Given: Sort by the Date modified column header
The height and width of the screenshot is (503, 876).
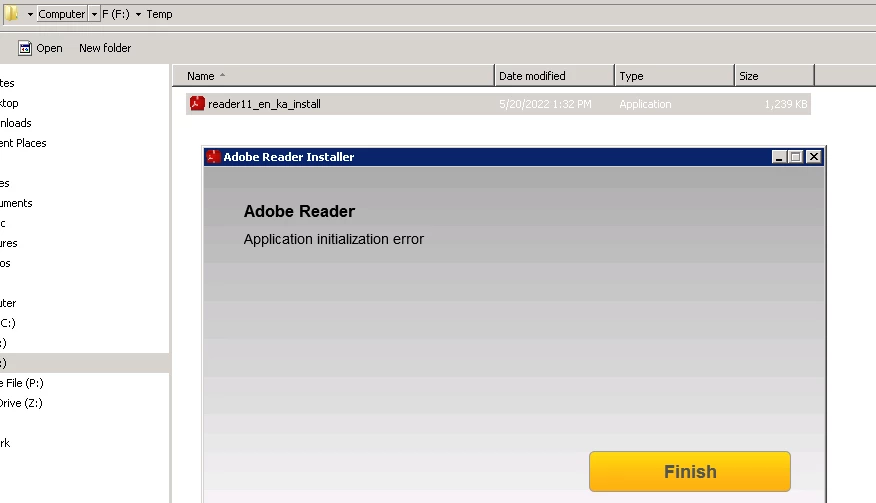Looking at the screenshot, I should [554, 75].
